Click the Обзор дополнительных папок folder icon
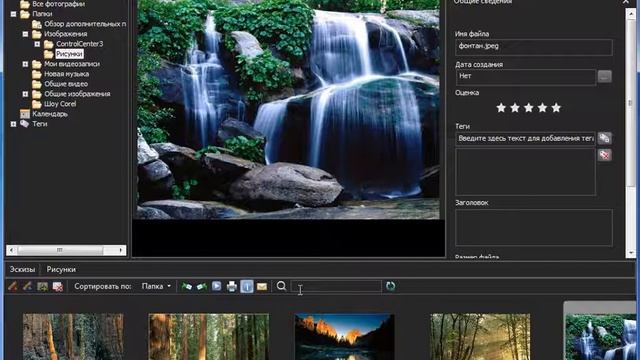Viewport: 640px width, 360px height. pos(37,24)
